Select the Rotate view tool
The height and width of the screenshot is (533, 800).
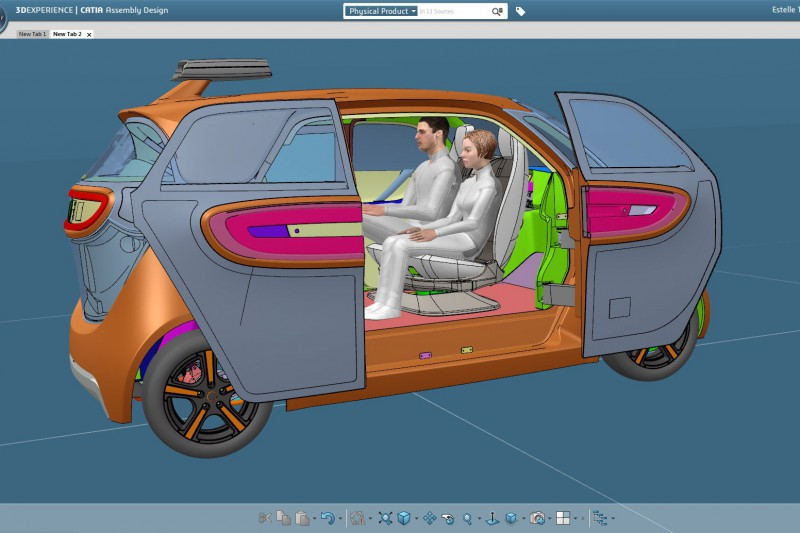[x=448, y=519]
